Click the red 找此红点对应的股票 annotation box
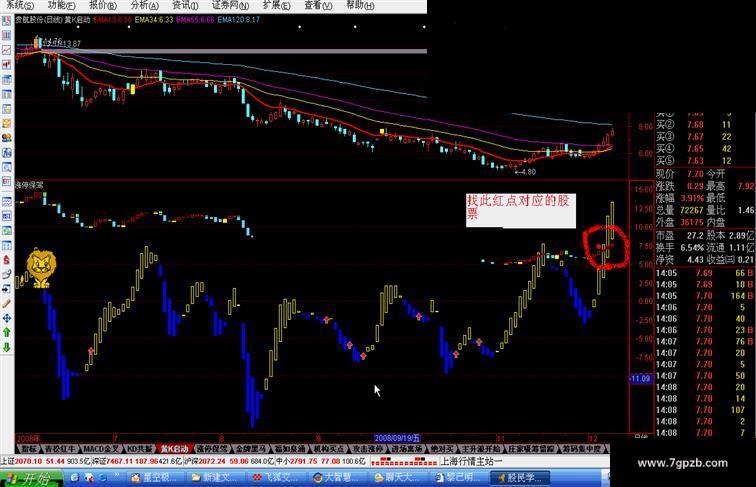This screenshot has height=487, width=756. coord(521,210)
